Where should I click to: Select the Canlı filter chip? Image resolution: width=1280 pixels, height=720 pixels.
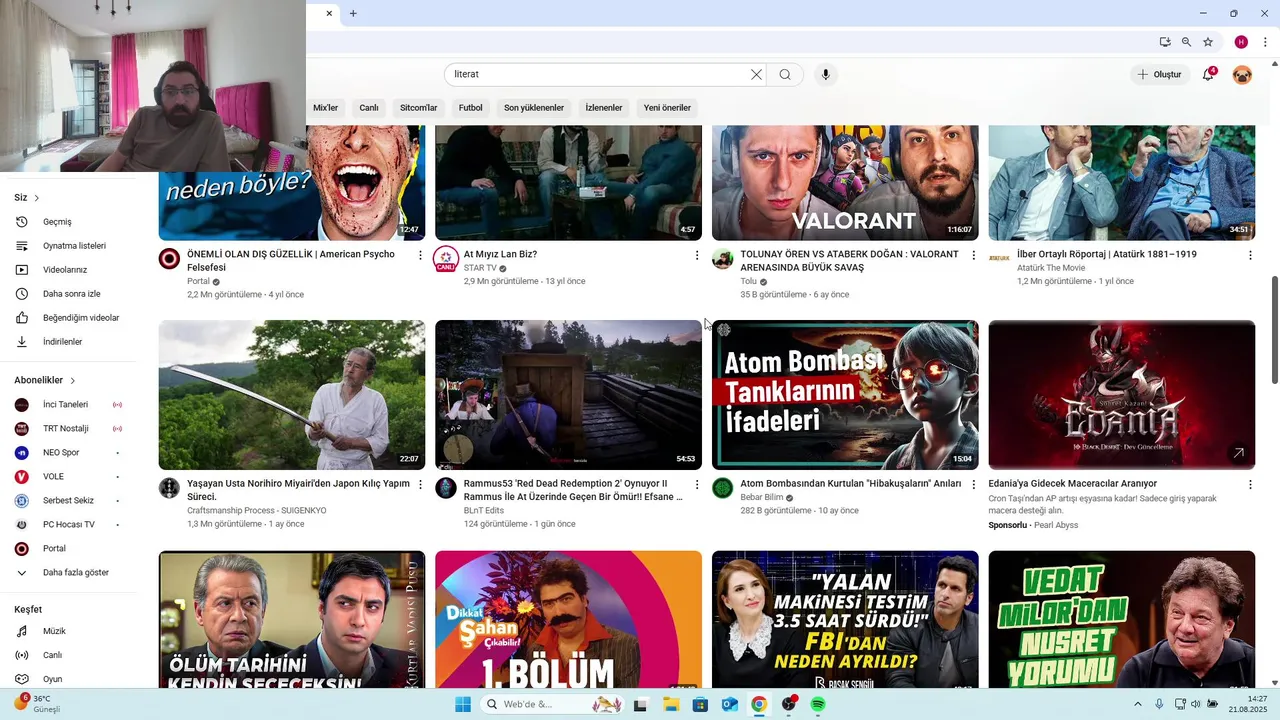click(x=369, y=108)
